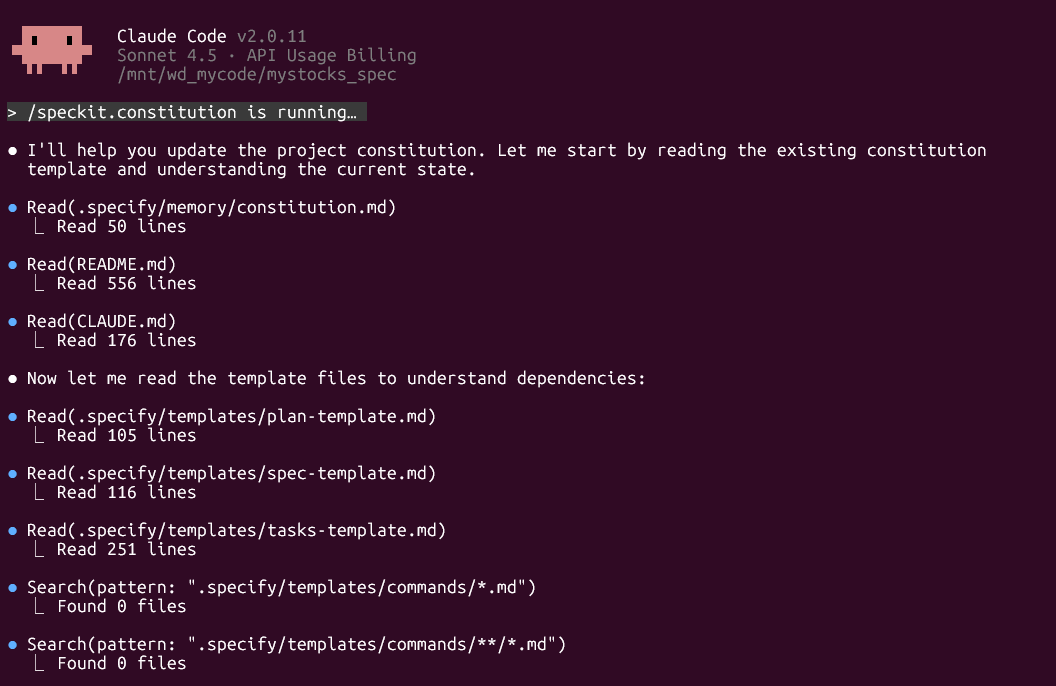Click the 'Read 251 lines' result line
Screen dimensions: 1056x686
pos(126,550)
